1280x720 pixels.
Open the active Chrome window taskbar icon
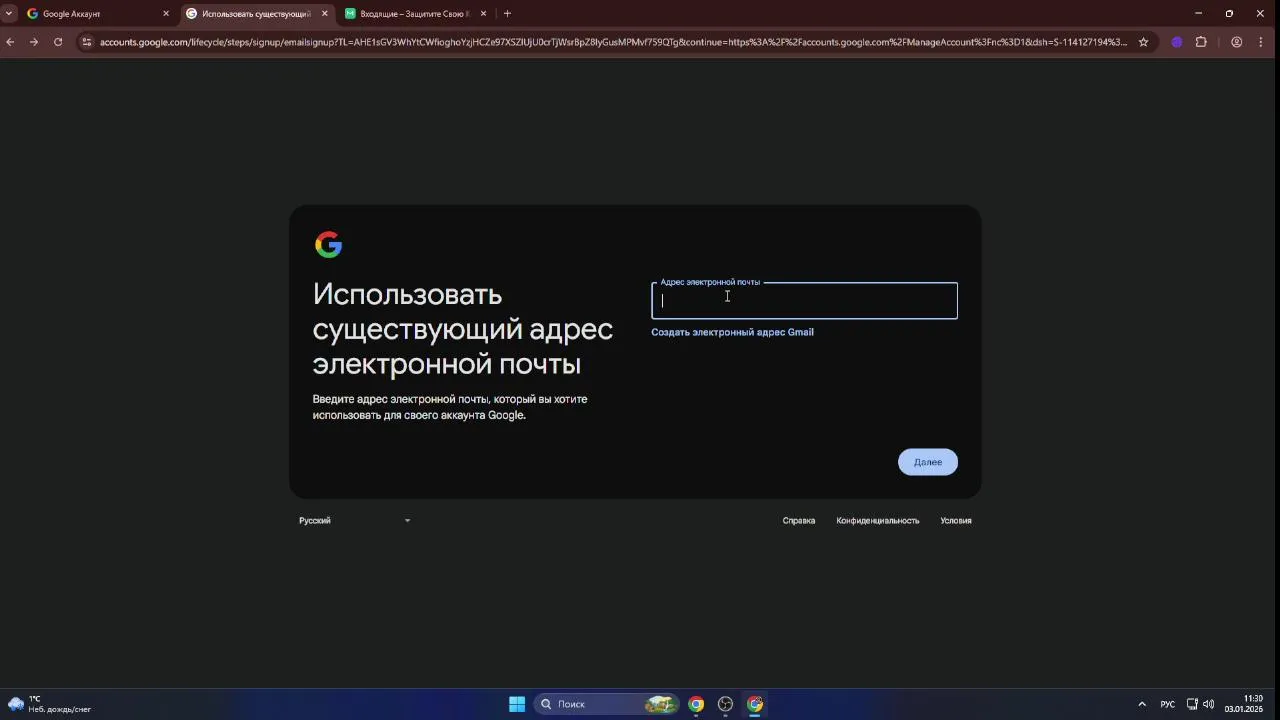coord(755,704)
